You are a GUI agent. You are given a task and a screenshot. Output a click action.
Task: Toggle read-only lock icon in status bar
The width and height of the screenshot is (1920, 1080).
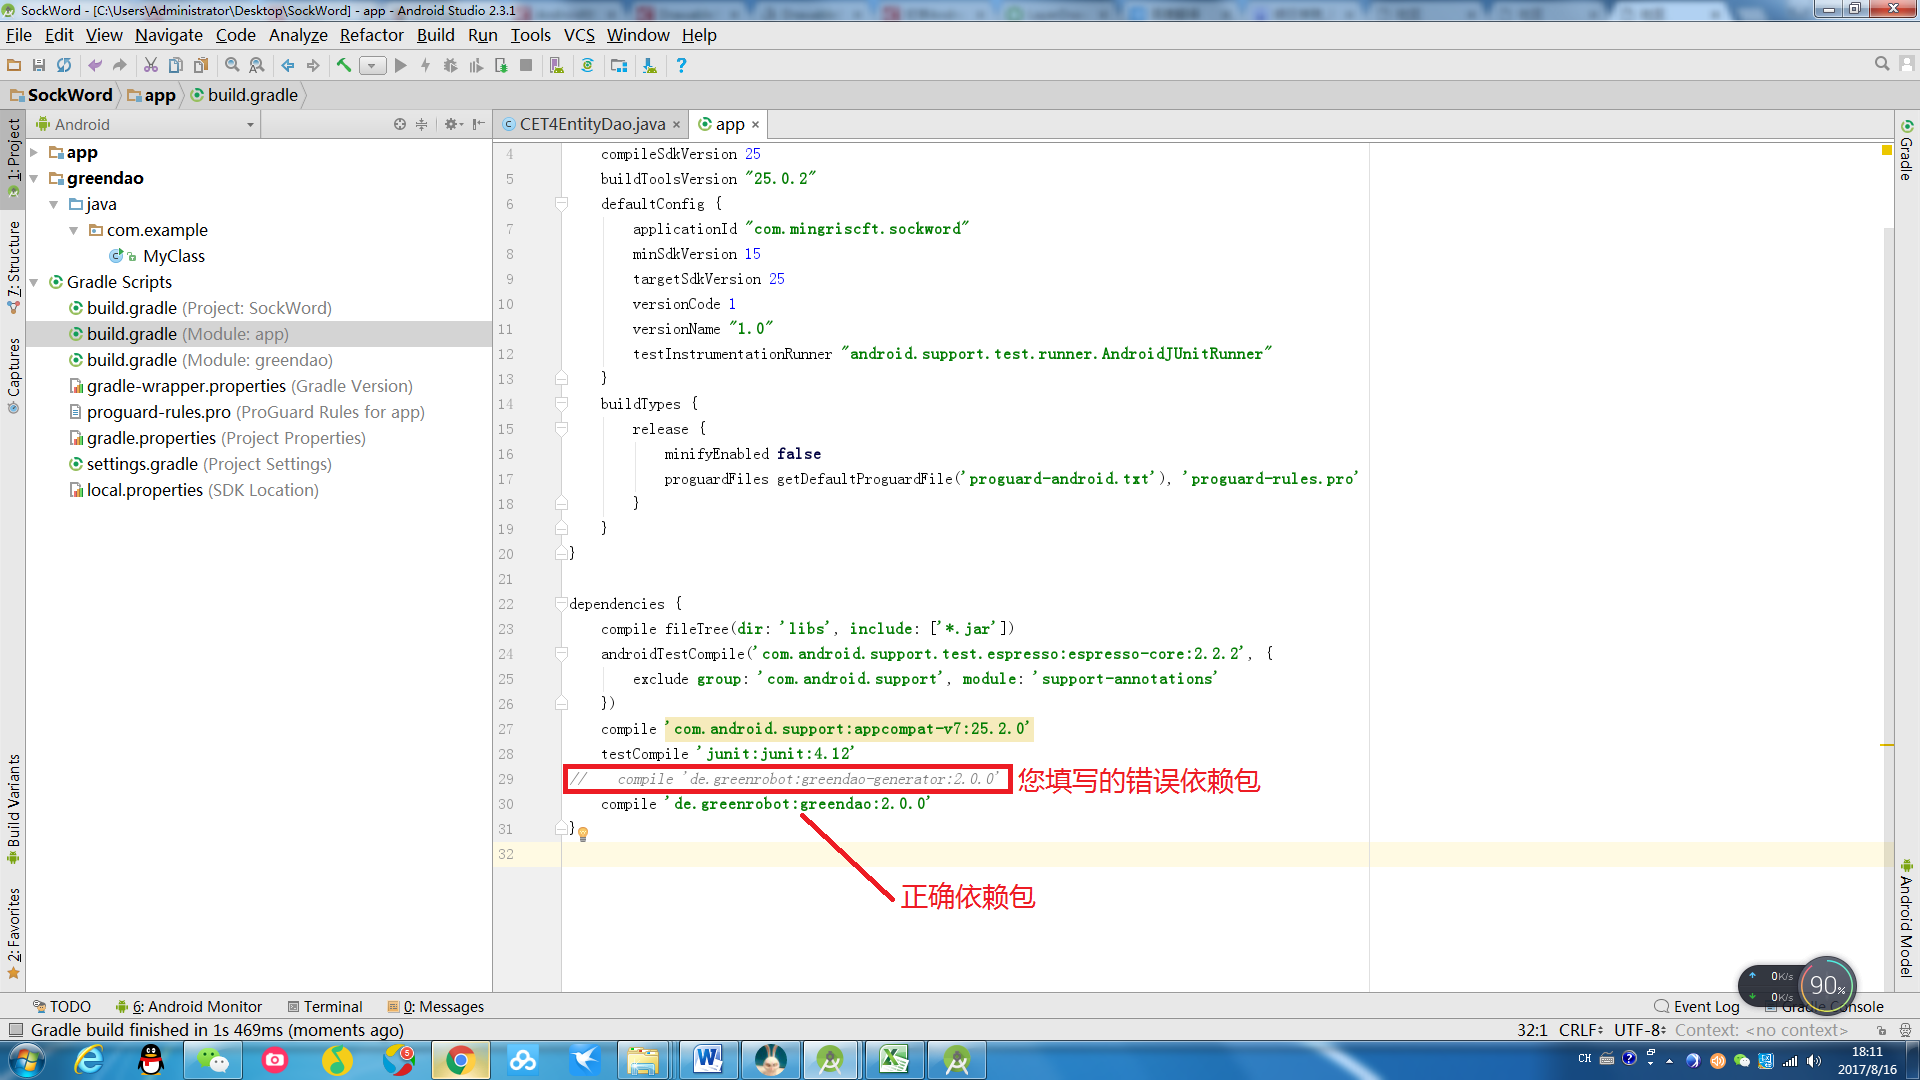(1881, 1030)
